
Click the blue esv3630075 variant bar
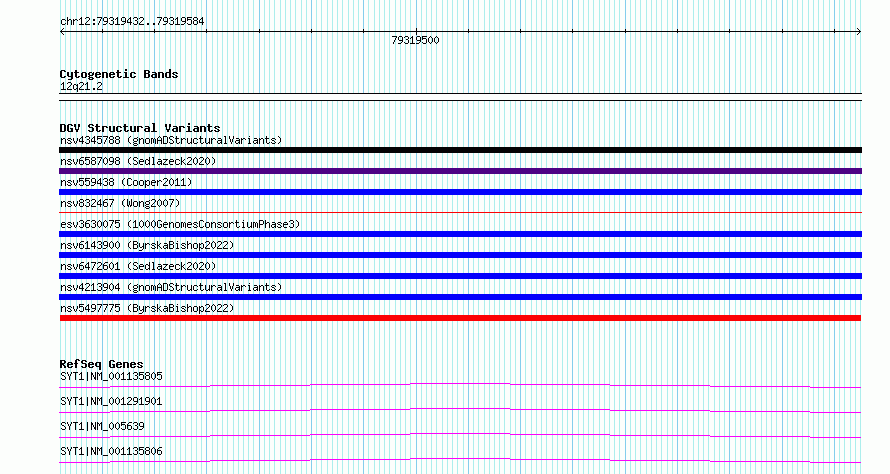(x=460, y=234)
